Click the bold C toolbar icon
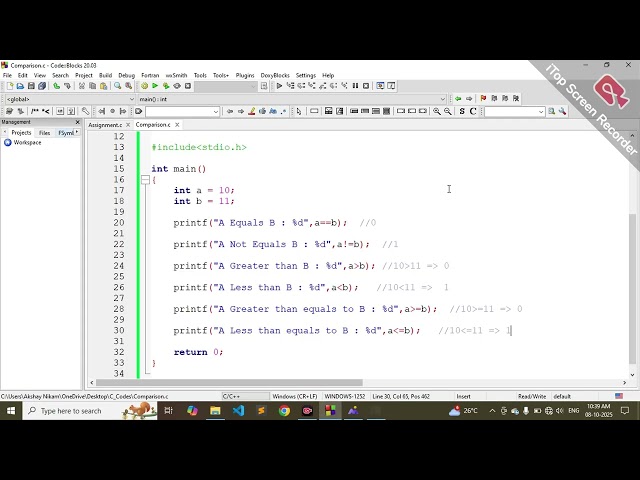The image size is (640, 480). (473, 111)
